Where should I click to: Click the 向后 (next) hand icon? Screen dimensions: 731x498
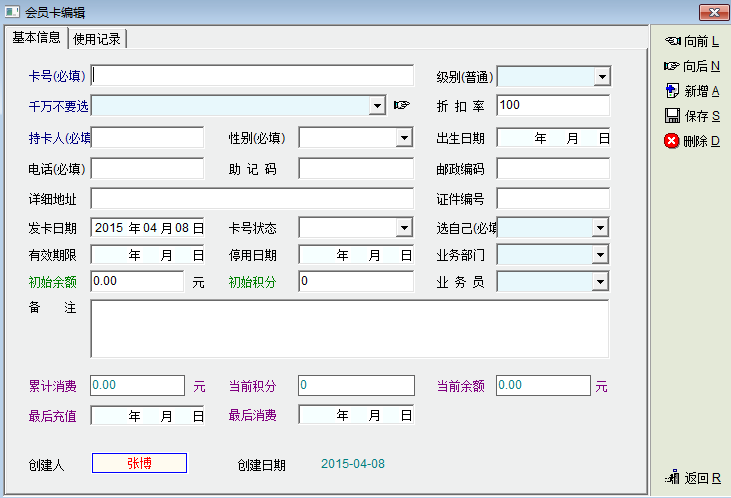pyautogui.click(x=672, y=66)
